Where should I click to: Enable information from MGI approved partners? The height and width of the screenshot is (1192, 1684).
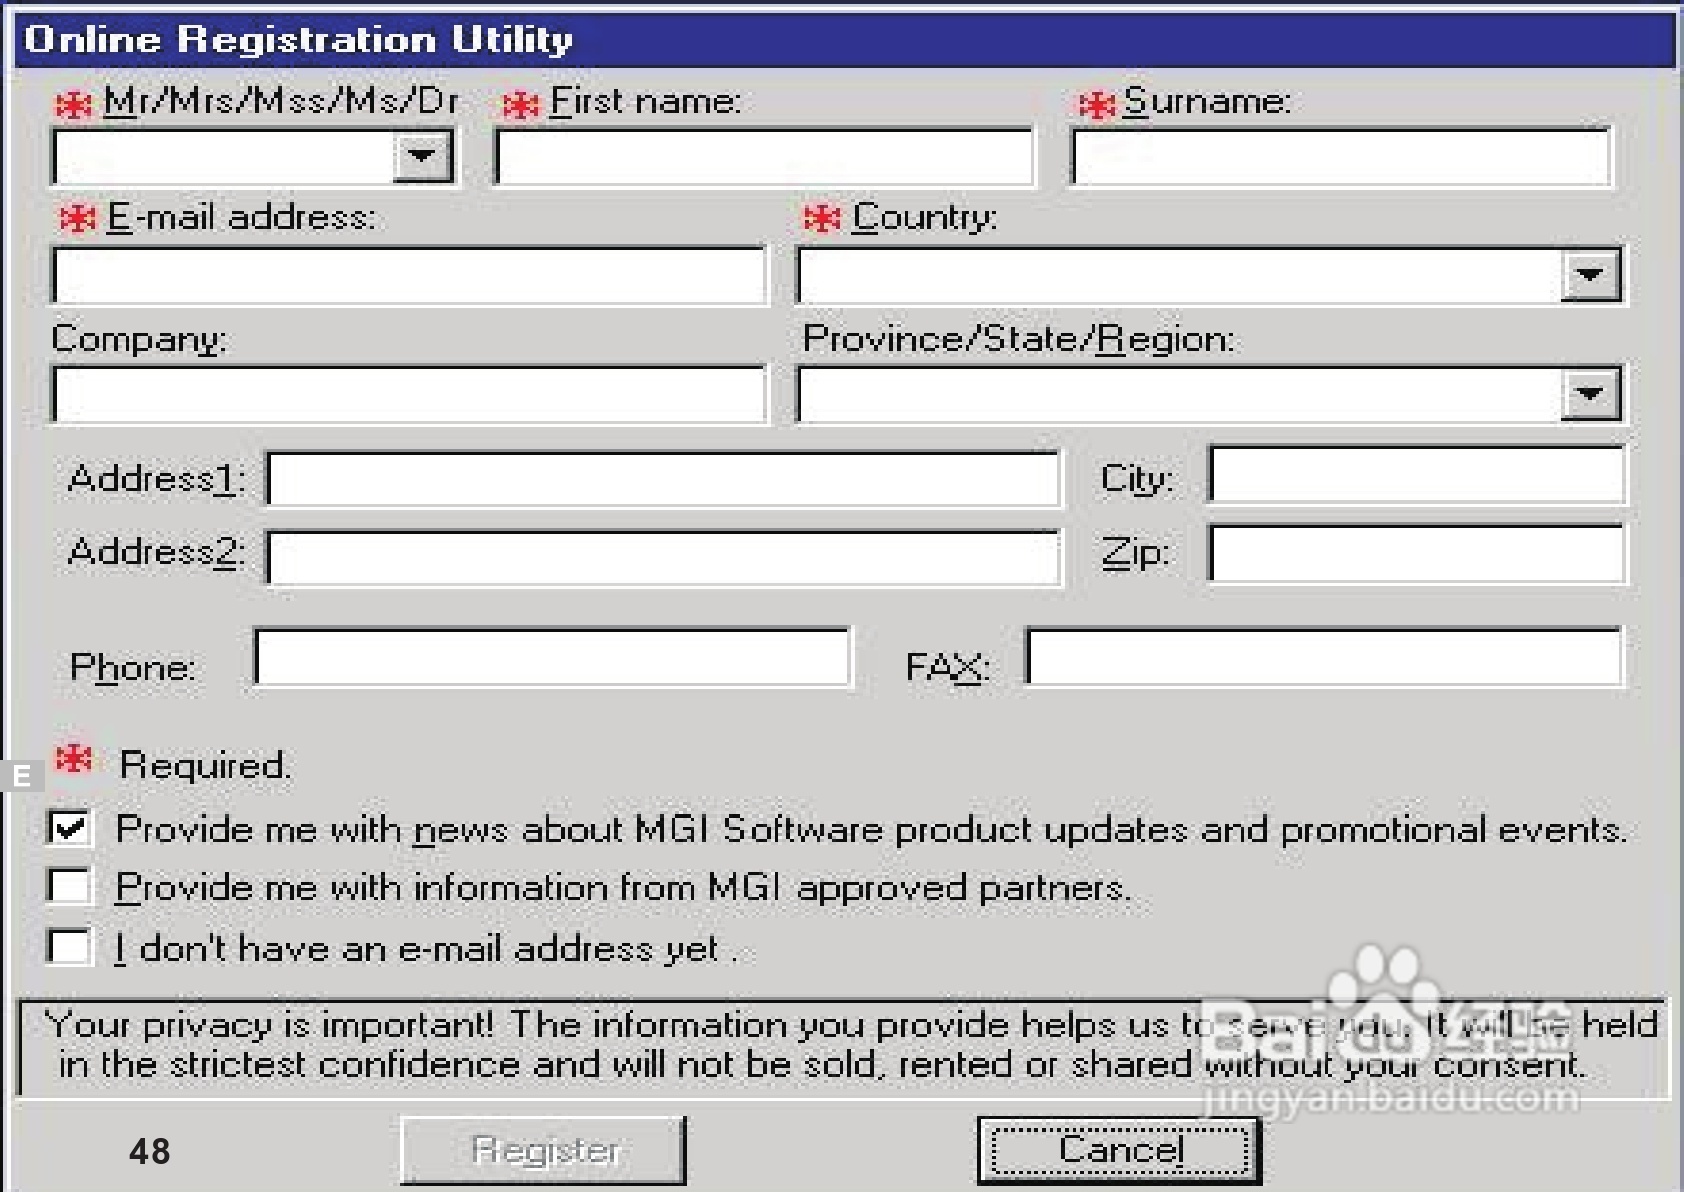[x=70, y=886]
